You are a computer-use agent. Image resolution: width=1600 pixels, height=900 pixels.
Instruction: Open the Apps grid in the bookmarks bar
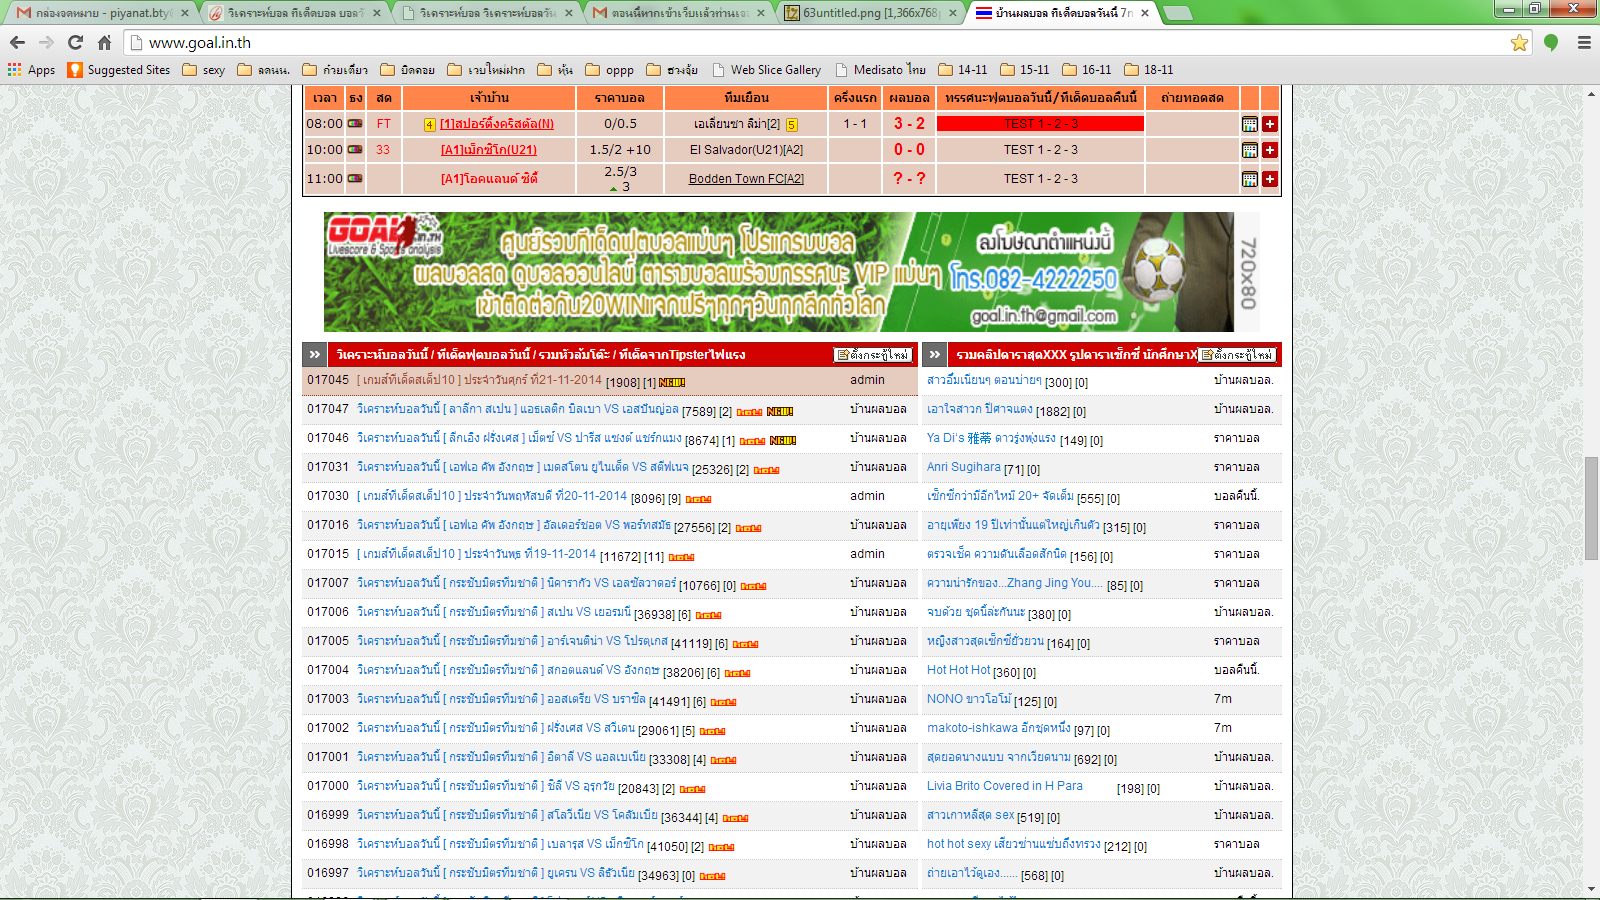(31, 70)
